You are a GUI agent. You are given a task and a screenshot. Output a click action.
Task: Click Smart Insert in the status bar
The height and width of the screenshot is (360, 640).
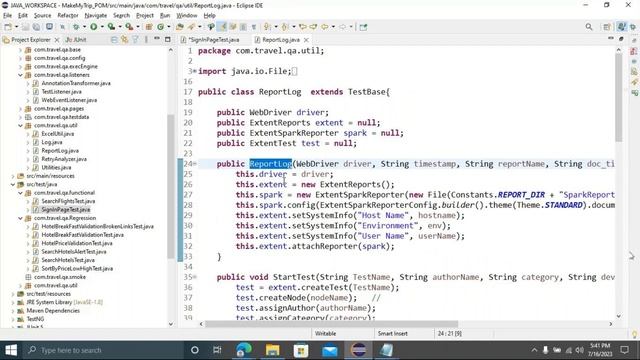393,333
